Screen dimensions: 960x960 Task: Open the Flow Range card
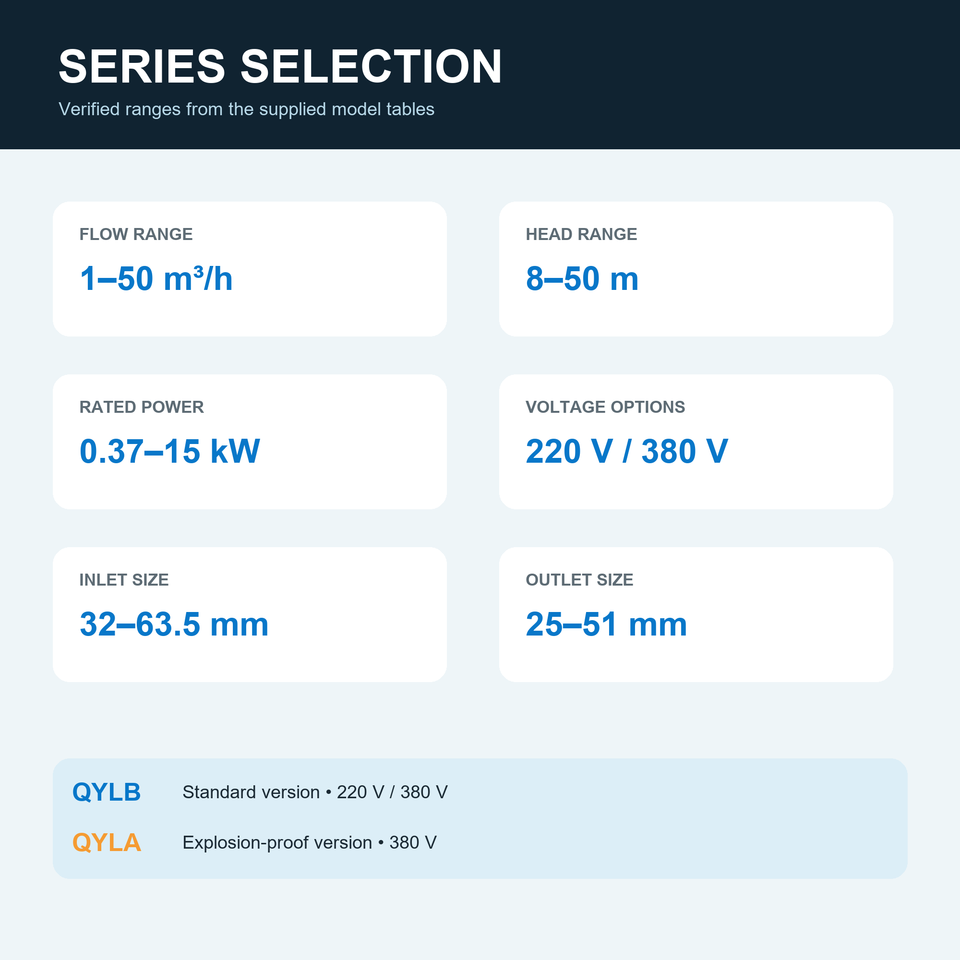pos(250,269)
